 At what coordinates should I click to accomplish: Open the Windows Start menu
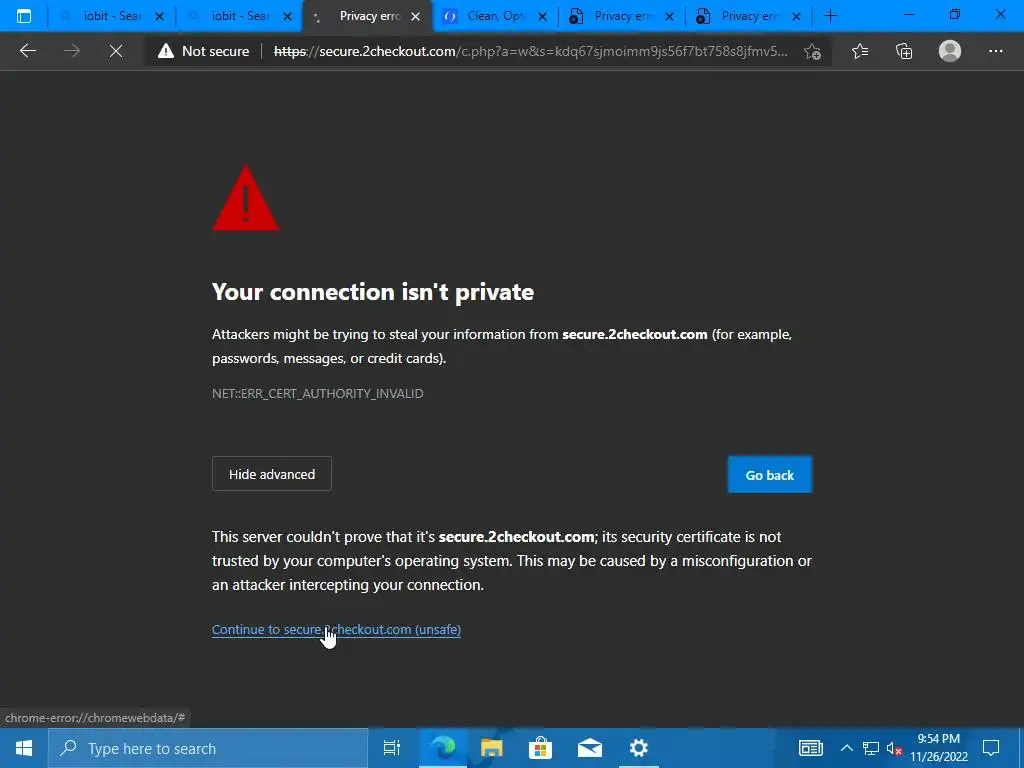pos(24,748)
